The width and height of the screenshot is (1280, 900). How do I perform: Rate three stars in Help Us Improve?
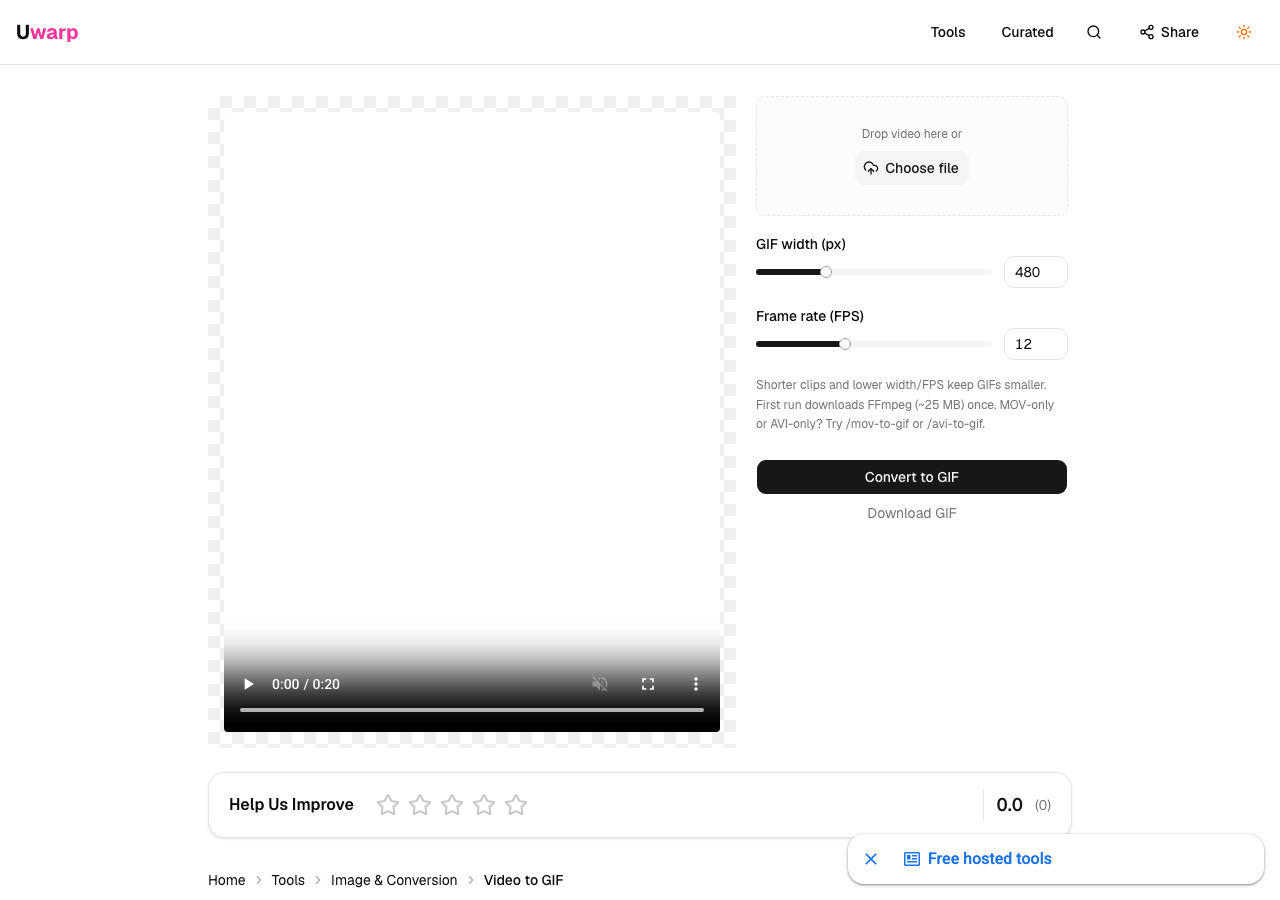click(452, 805)
